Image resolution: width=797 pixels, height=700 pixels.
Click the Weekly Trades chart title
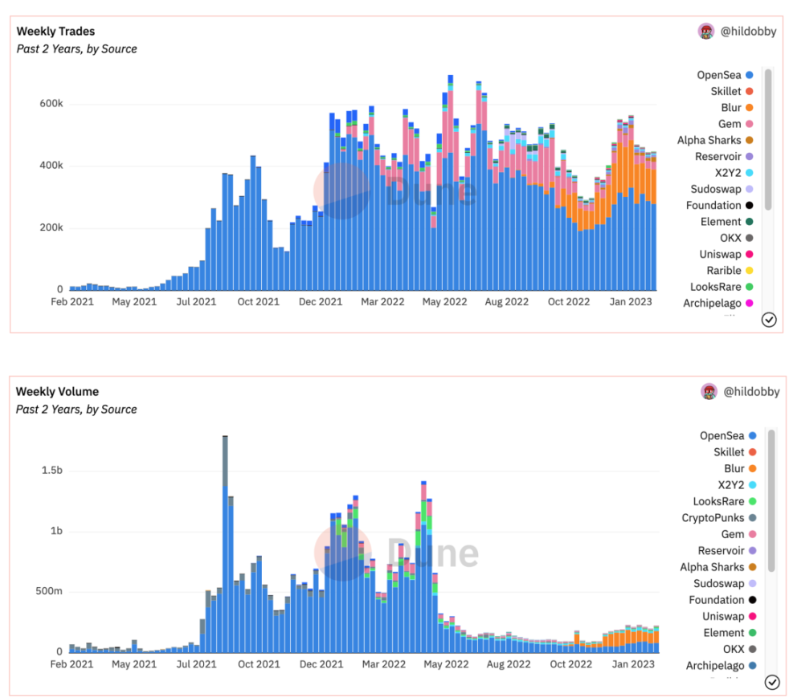pos(55,32)
